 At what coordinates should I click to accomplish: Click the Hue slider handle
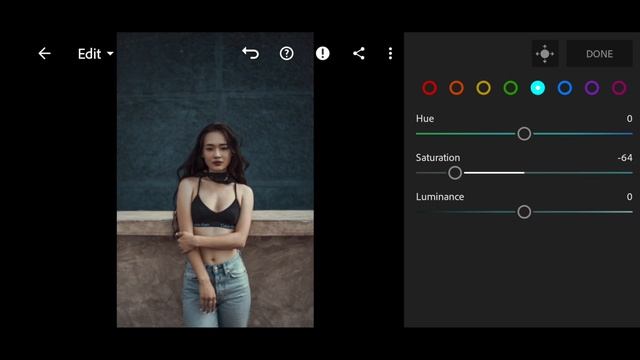click(x=524, y=134)
